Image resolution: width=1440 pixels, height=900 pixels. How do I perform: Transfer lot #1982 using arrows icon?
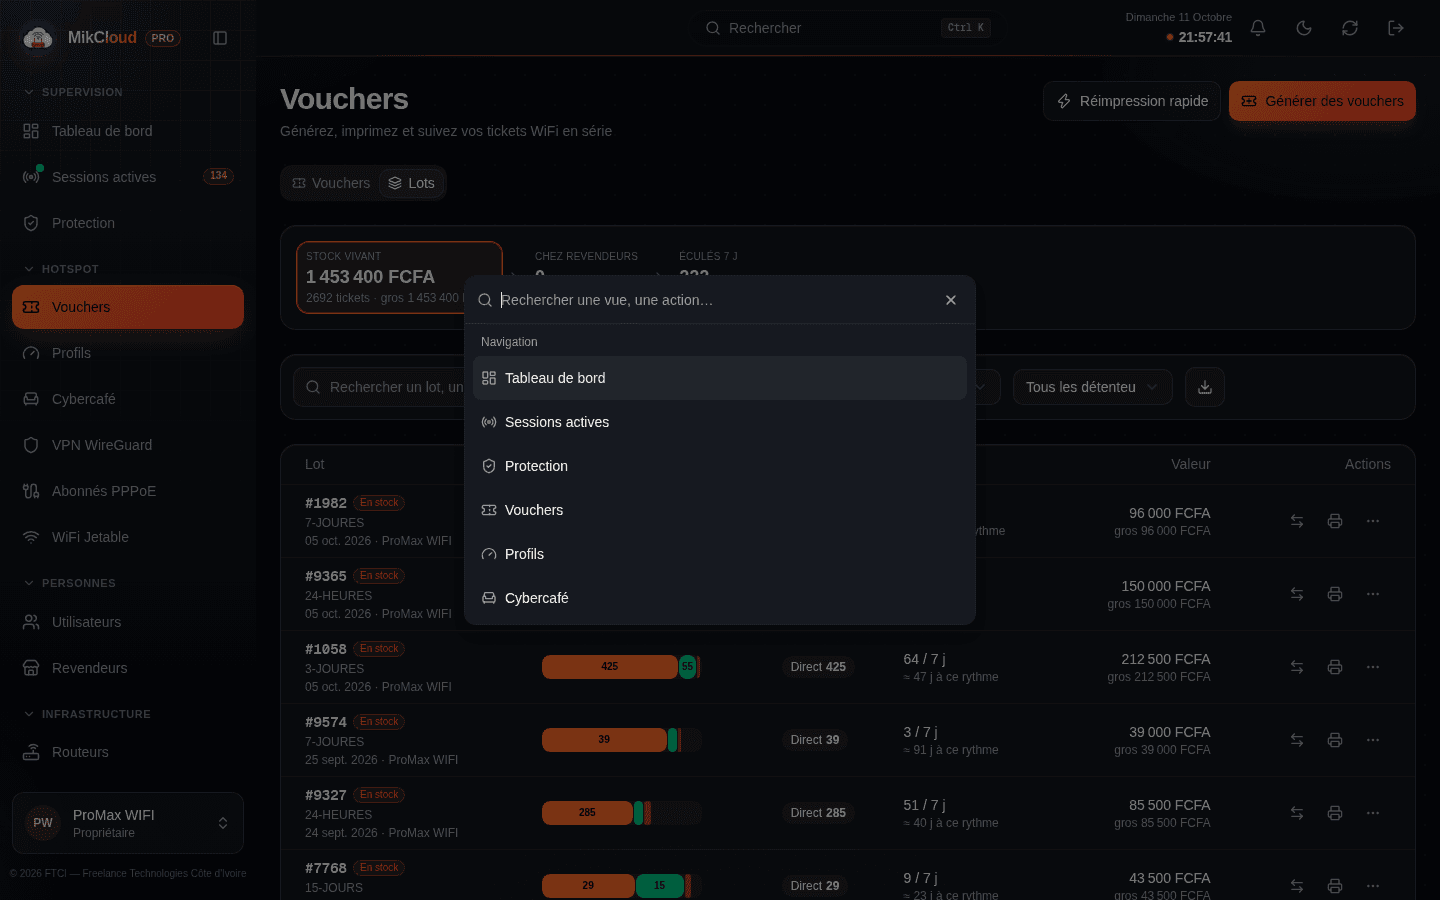click(x=1297, y=521)
